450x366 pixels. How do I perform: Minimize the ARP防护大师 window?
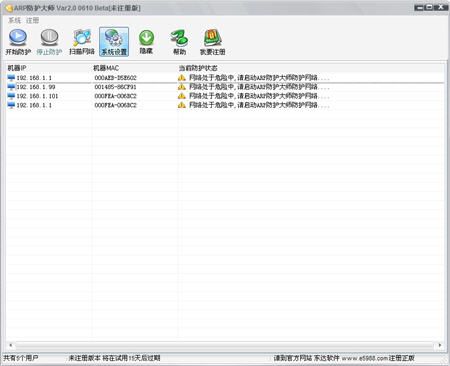pos(420,7)
